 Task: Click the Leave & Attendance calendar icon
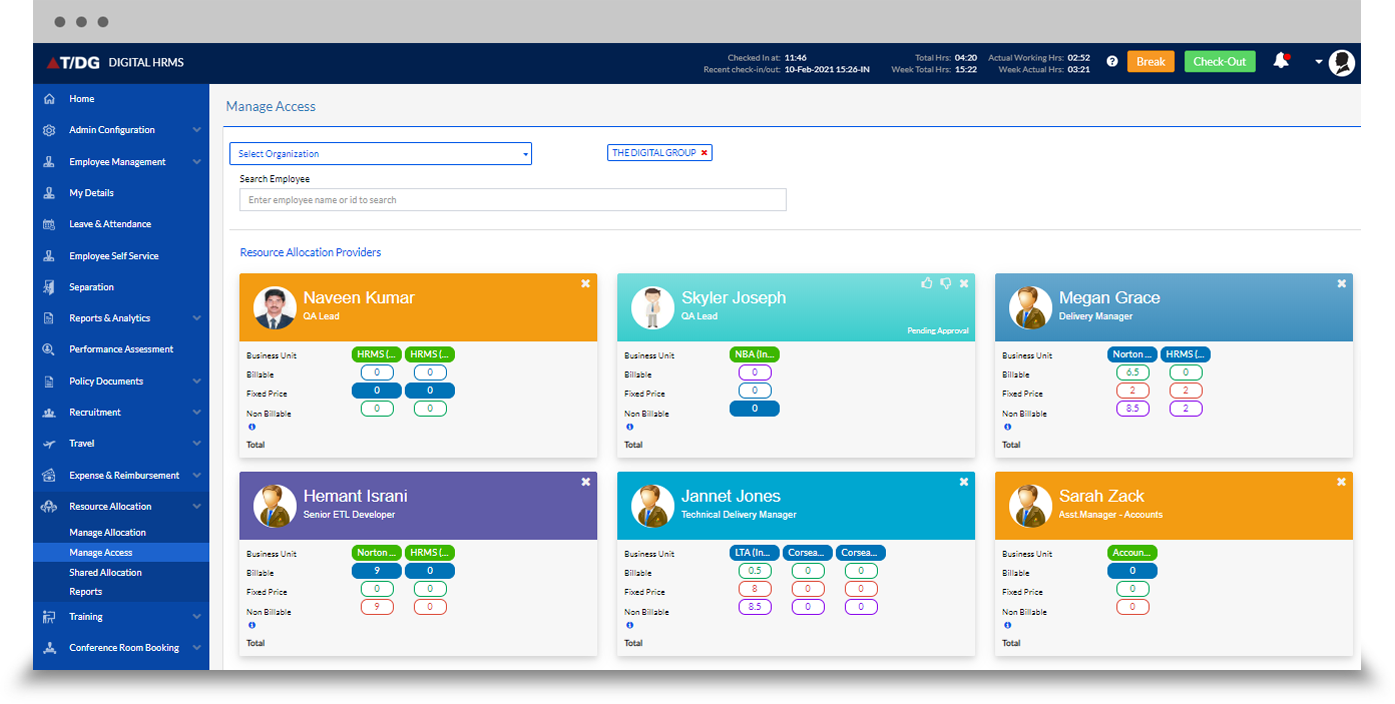tap(49, 224)
